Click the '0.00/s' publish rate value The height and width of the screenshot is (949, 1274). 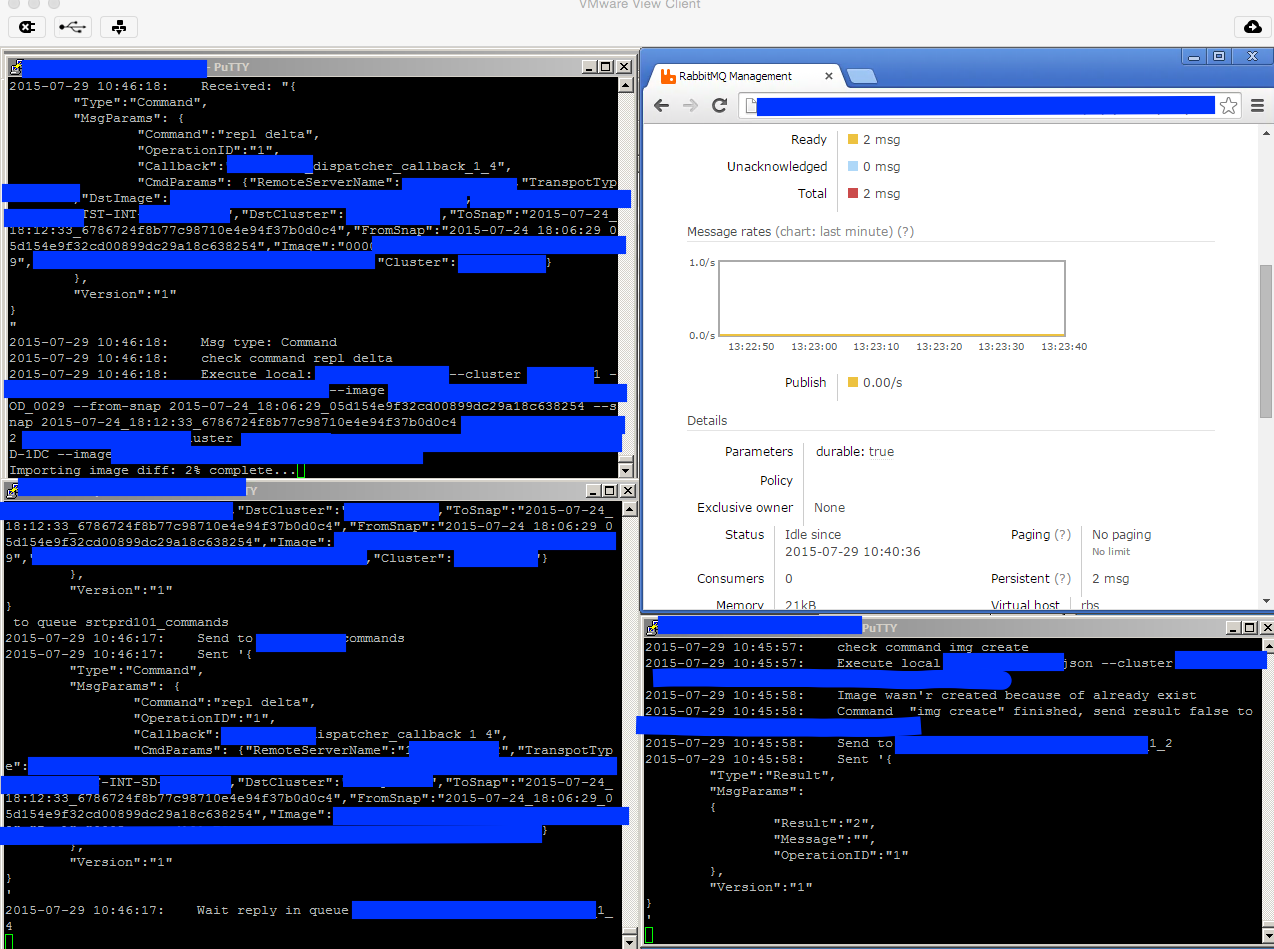(x=882, y=383)
